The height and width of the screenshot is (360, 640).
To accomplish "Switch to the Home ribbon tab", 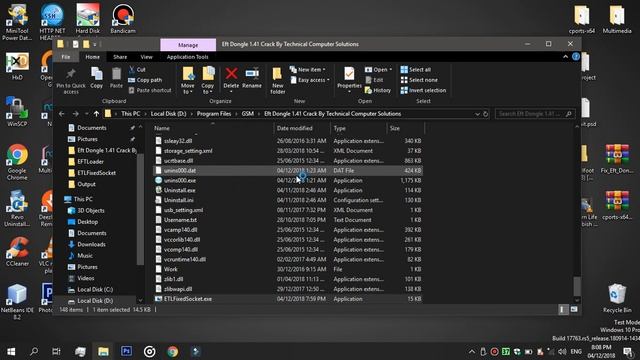I will click(92, 57).
